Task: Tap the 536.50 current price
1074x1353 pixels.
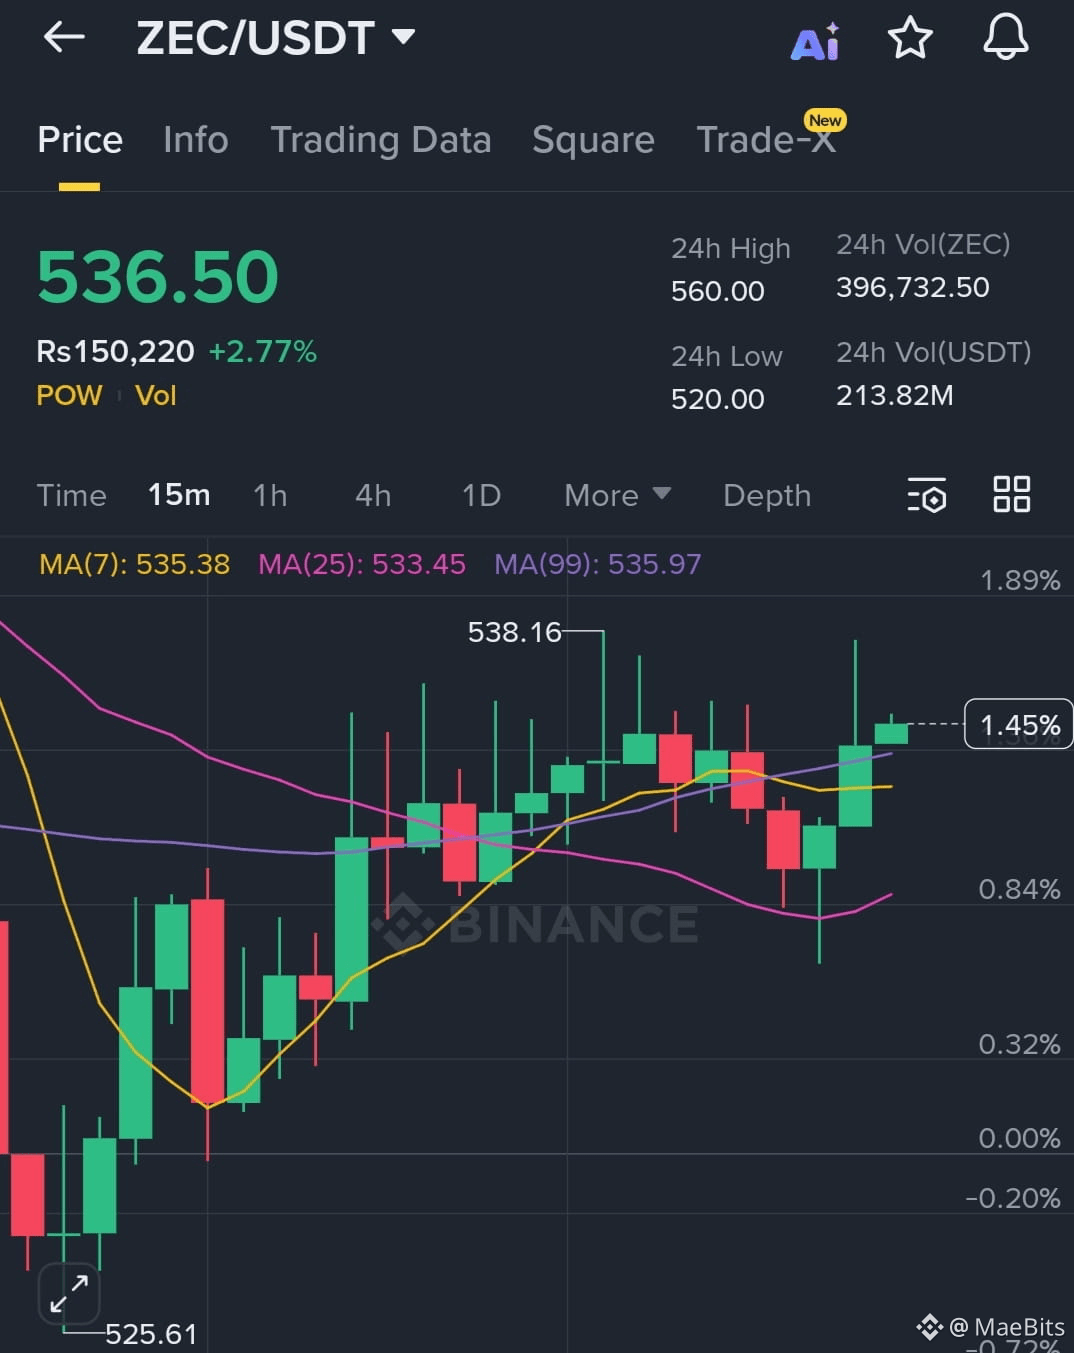Action: coord(158,277)
